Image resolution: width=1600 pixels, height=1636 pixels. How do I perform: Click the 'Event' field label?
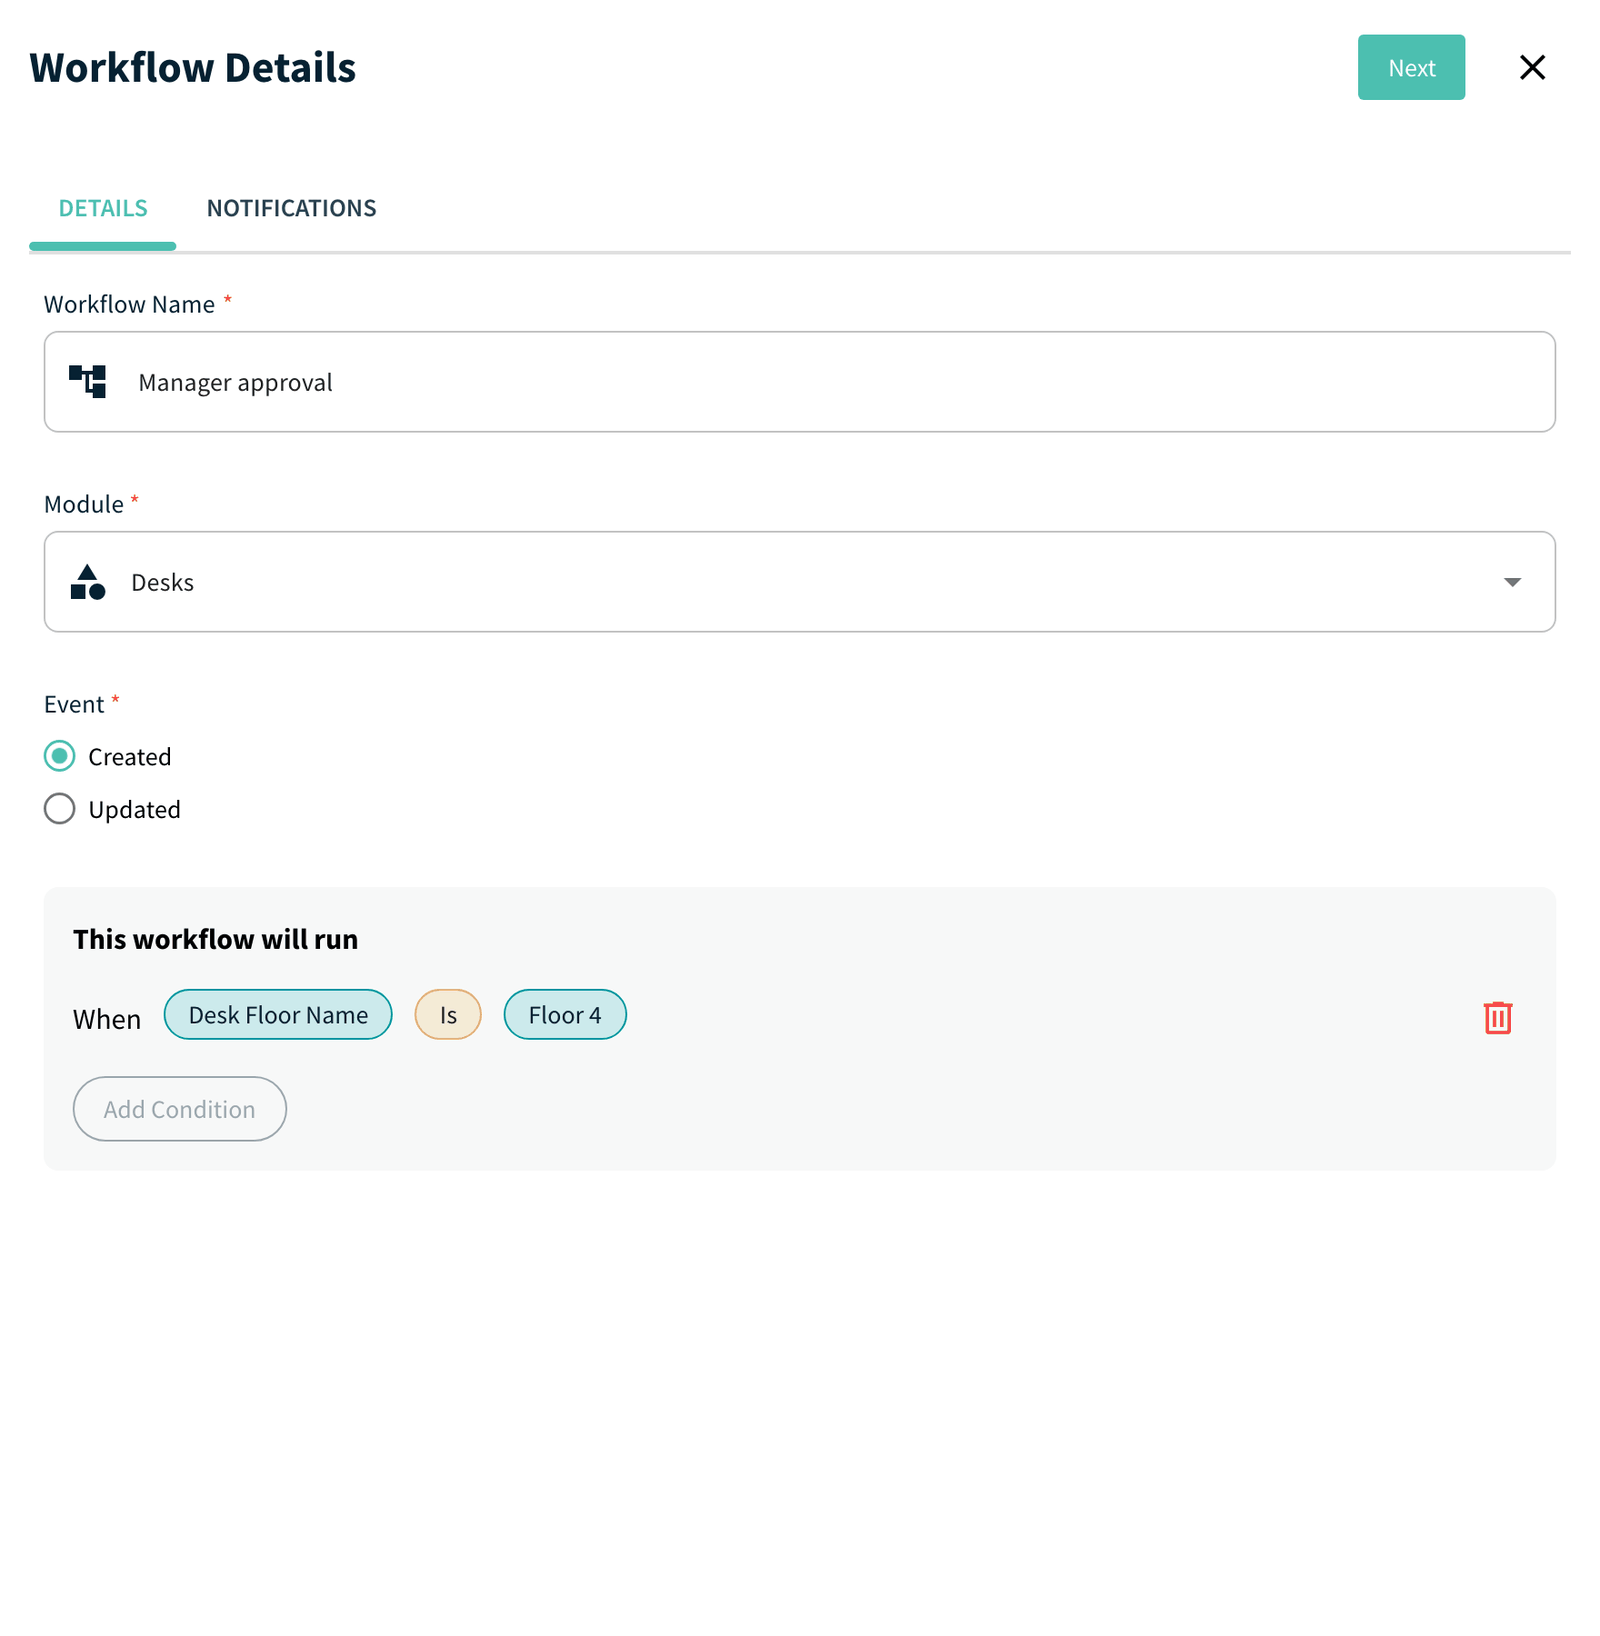click(x=74, y=704)
